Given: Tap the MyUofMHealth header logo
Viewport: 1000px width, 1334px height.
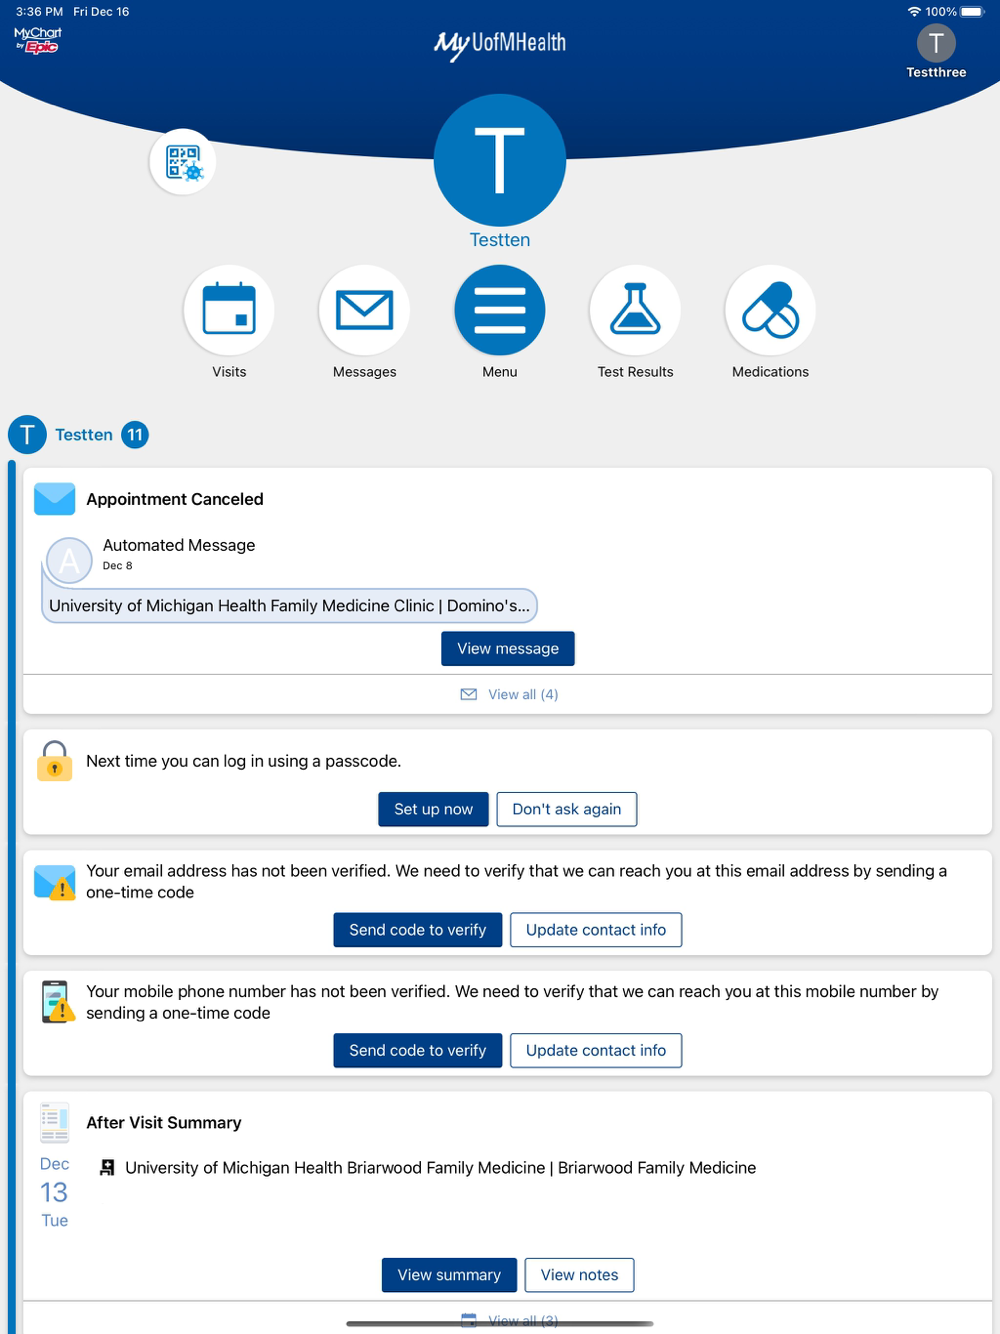Looking at the screenshot, I should [x=500, y=44].
